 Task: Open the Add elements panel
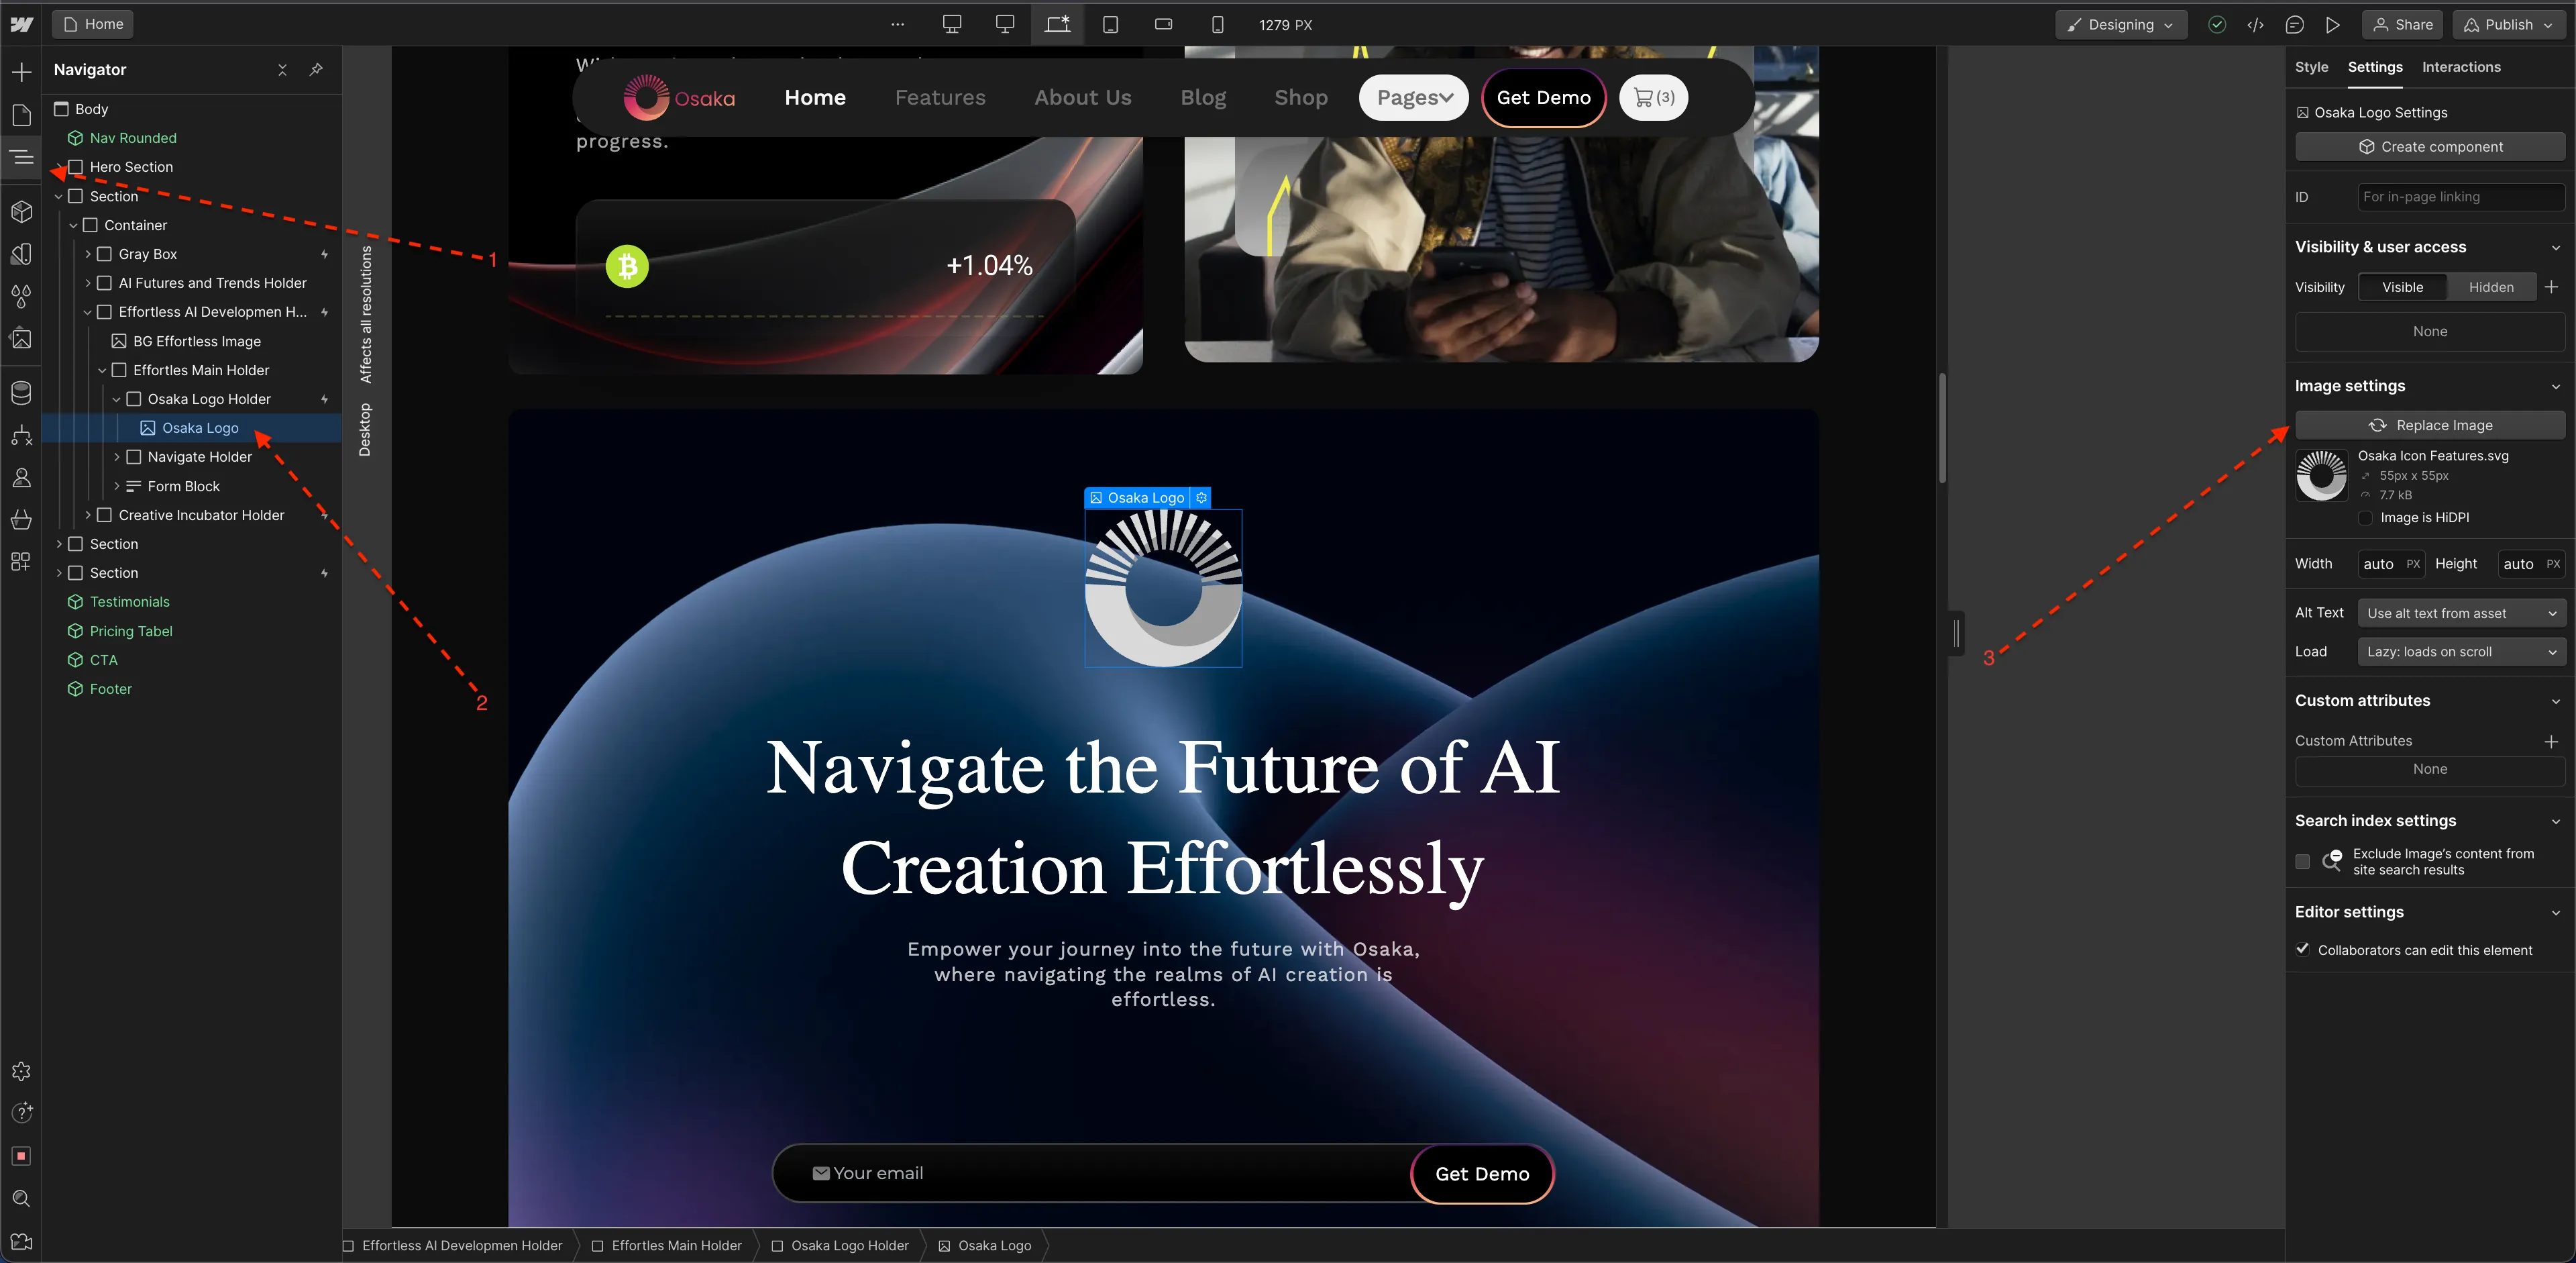point(21,72)
